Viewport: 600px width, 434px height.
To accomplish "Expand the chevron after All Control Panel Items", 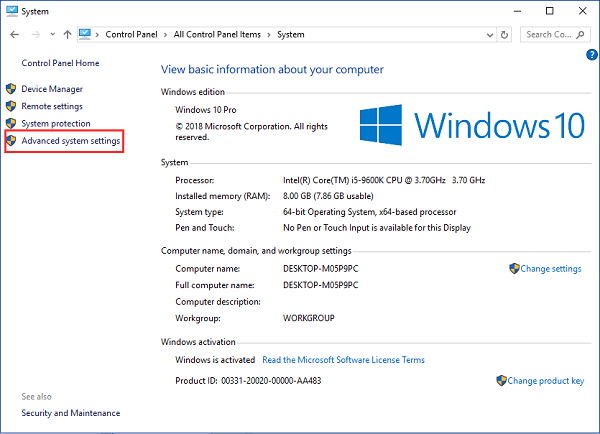I will (269, 35).
